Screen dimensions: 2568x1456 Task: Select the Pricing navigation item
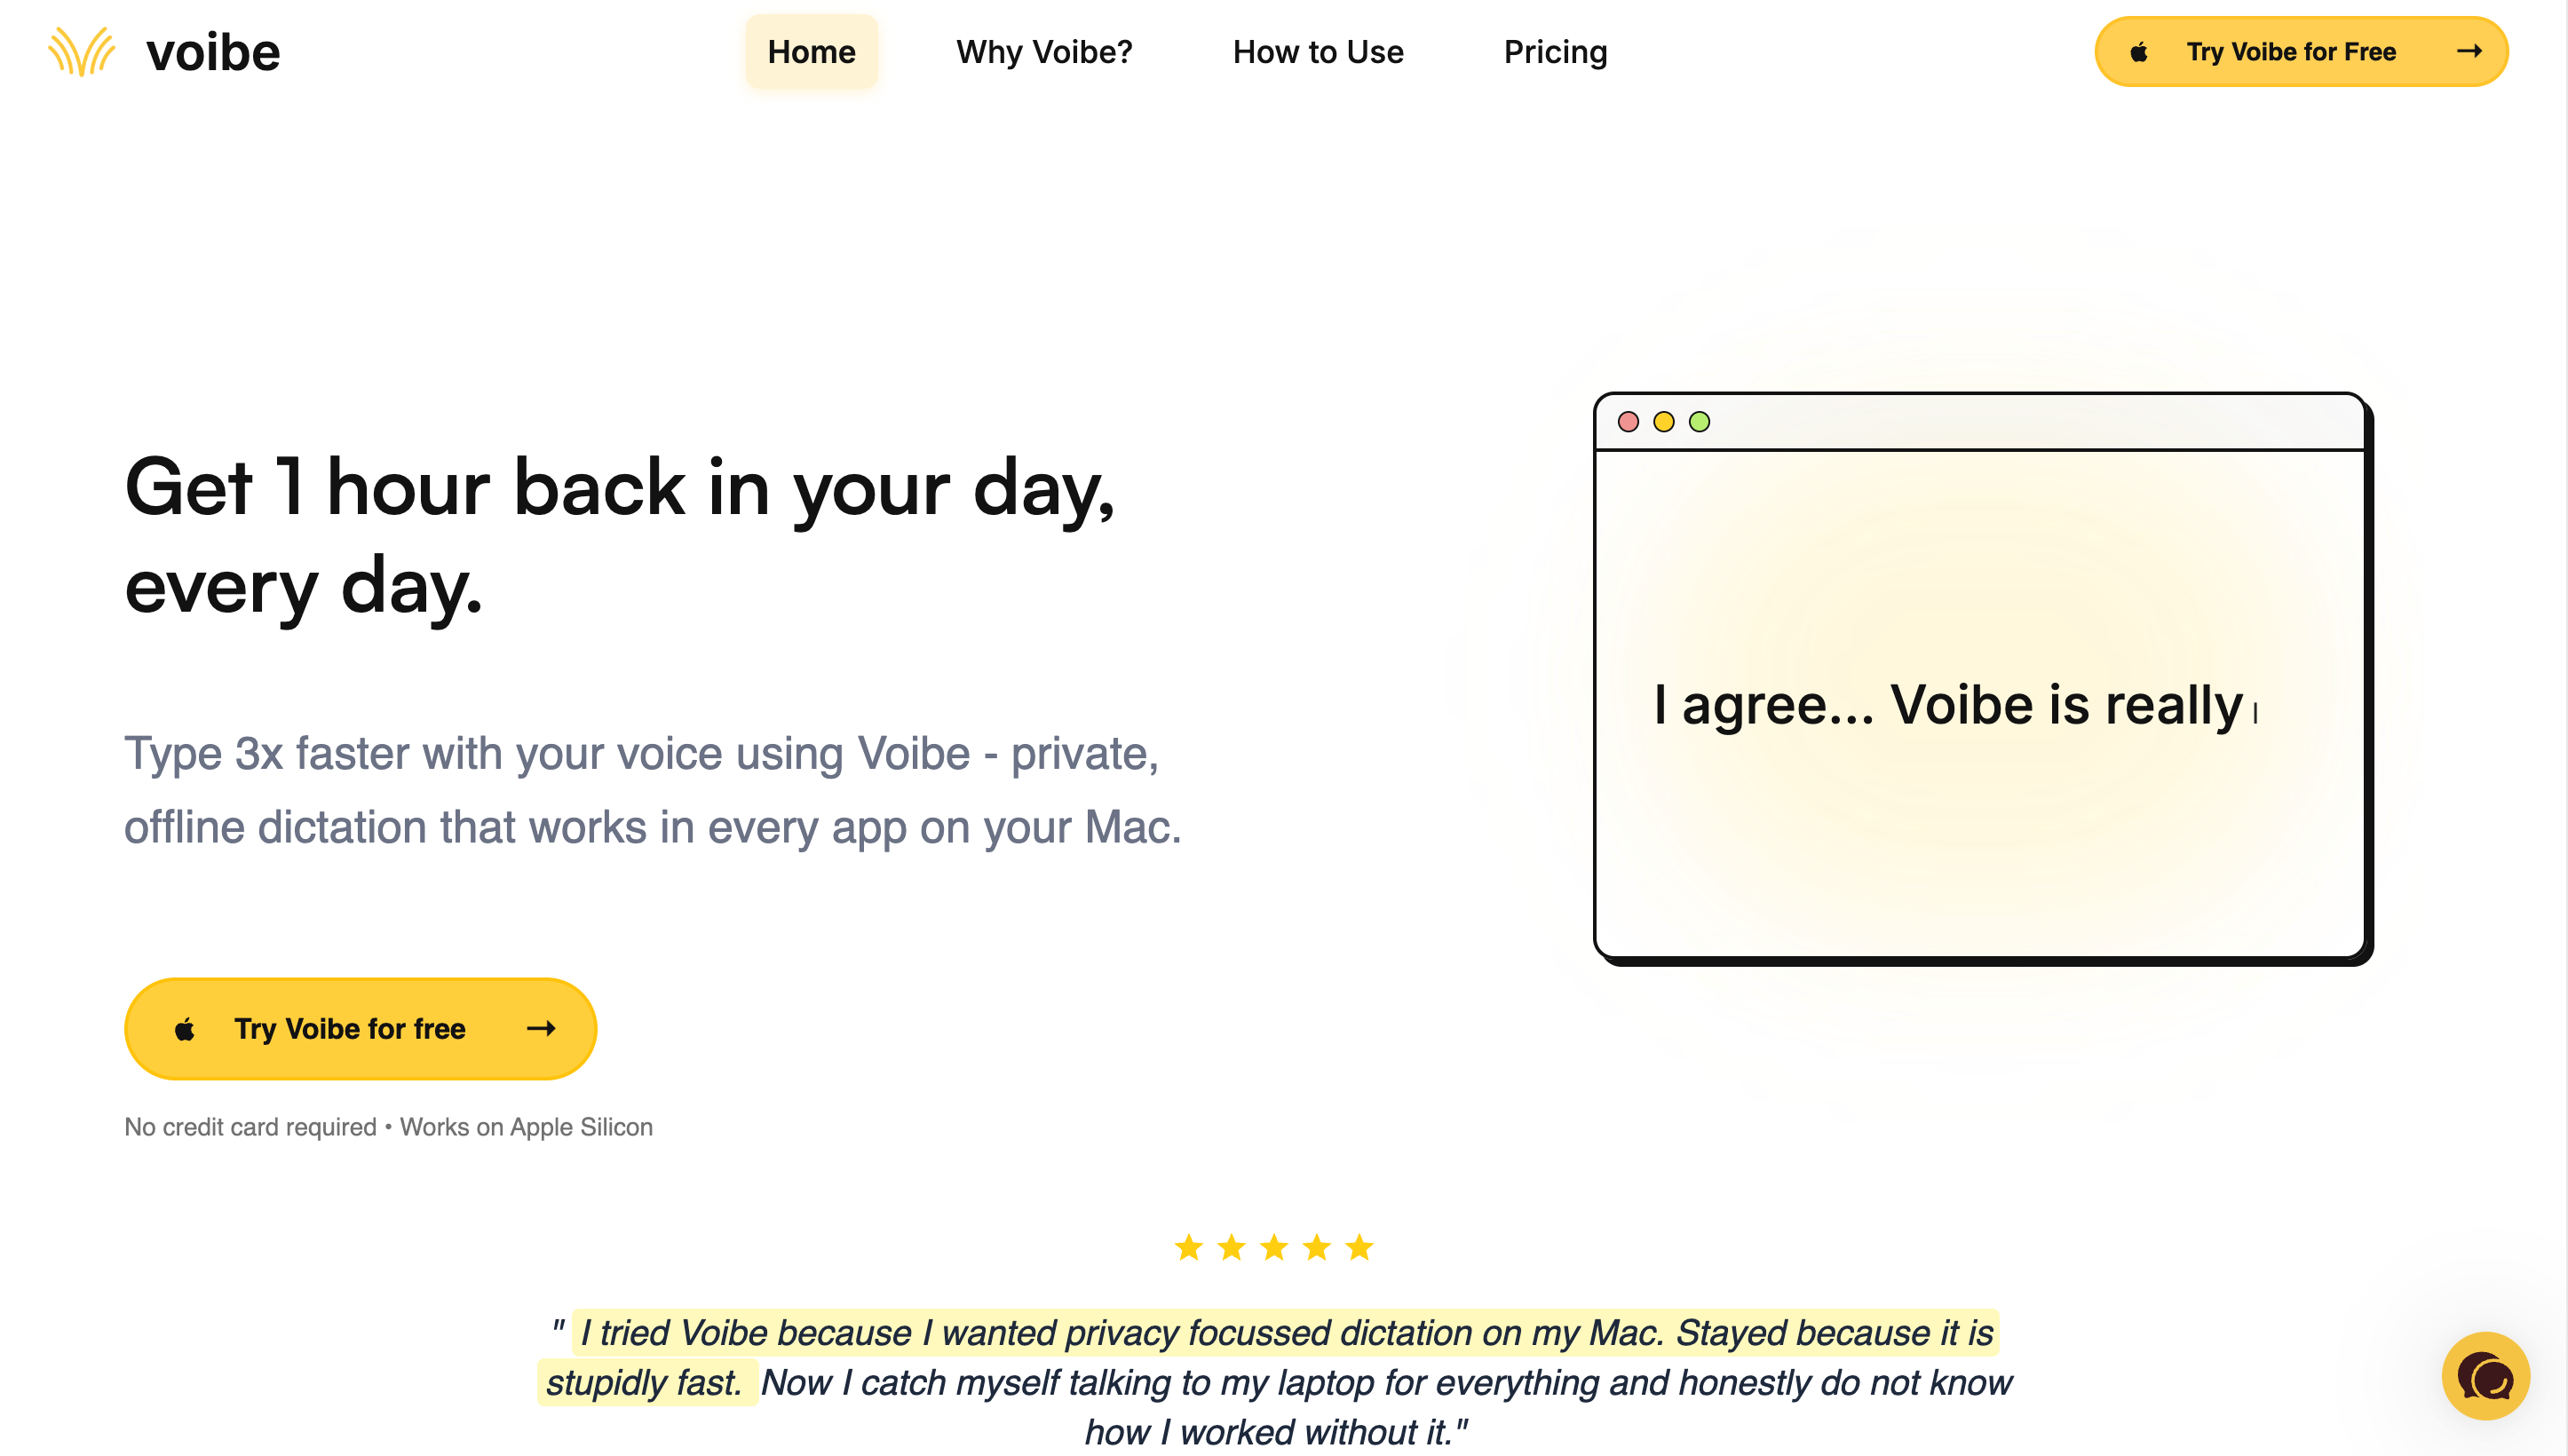[1556, 52]
